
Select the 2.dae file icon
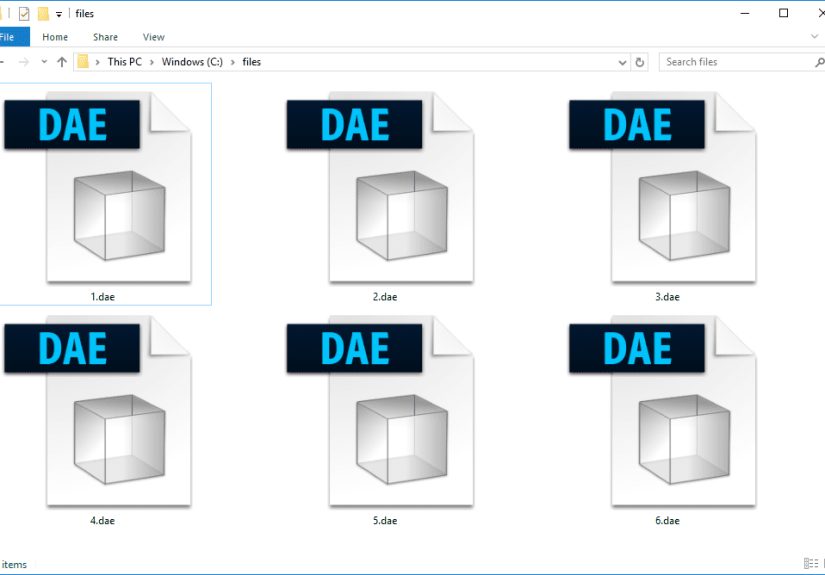pos(380,187)
